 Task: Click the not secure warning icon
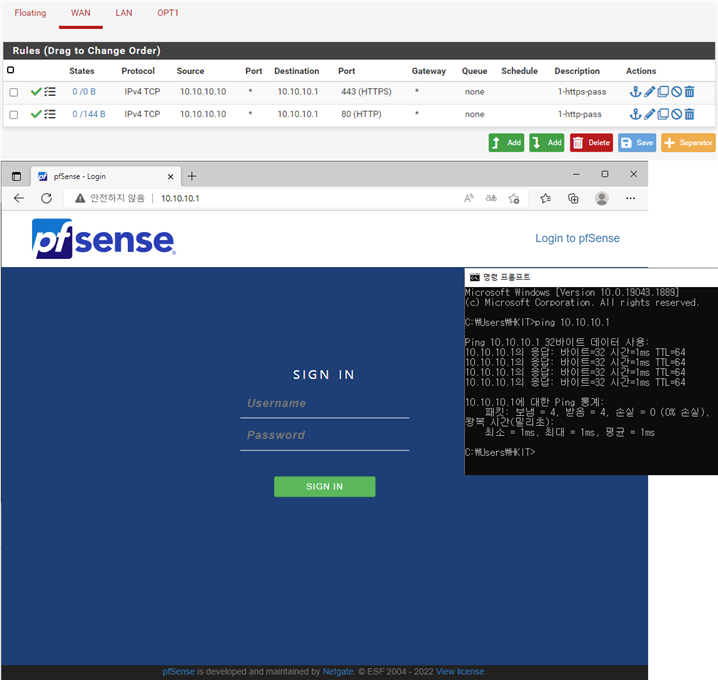[80, 198]
